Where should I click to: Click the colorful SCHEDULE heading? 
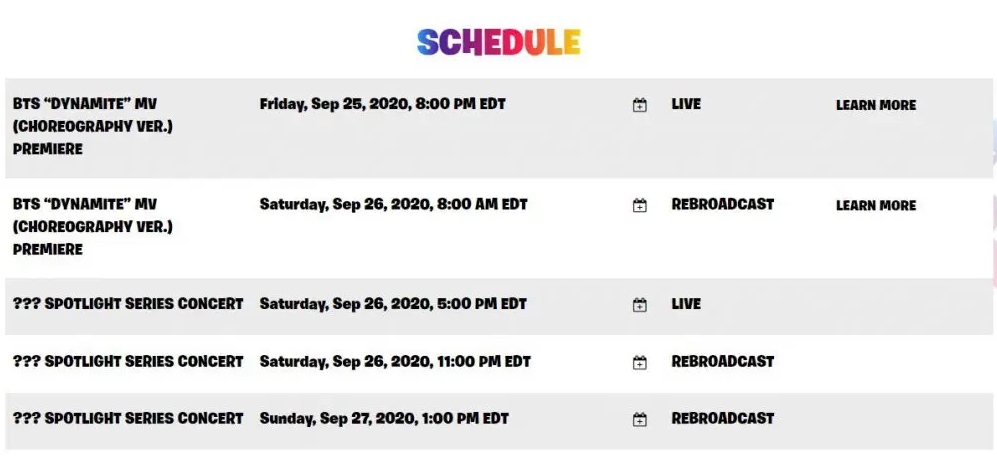click(498, 42)
